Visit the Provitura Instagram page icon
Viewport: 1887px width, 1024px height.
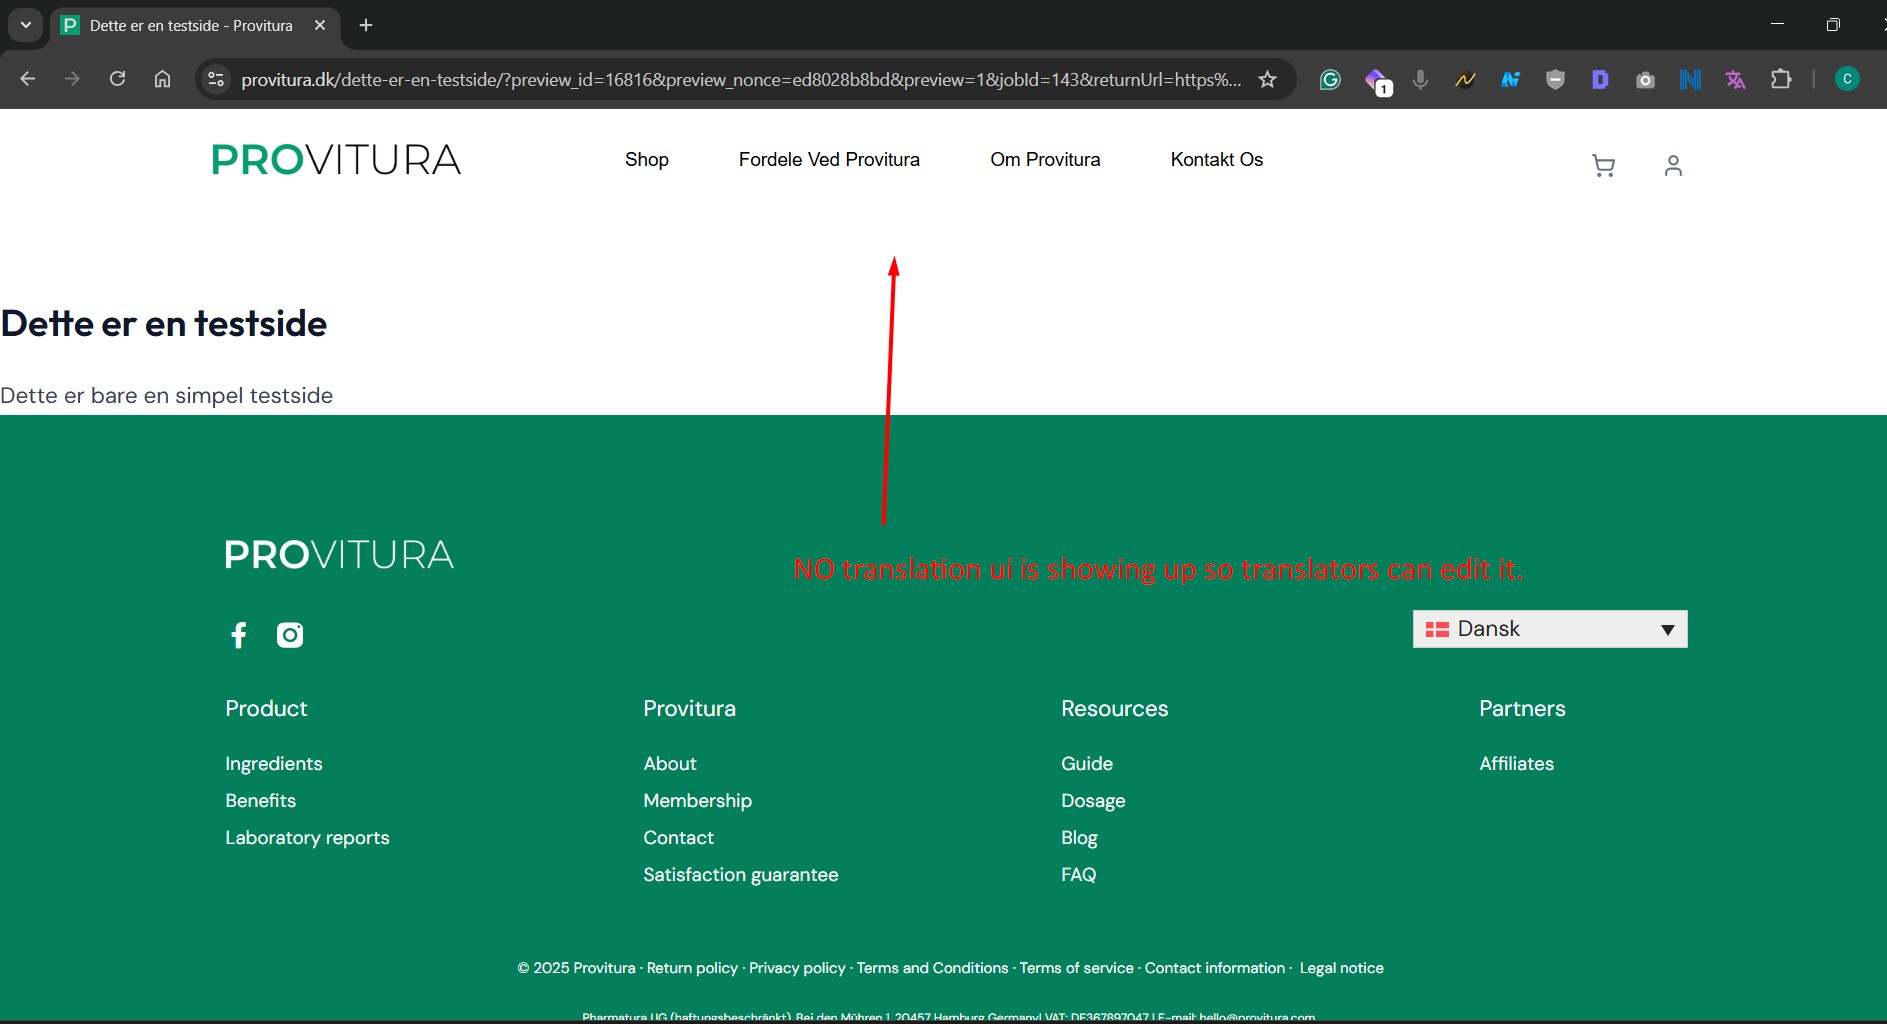coord(290,635)
